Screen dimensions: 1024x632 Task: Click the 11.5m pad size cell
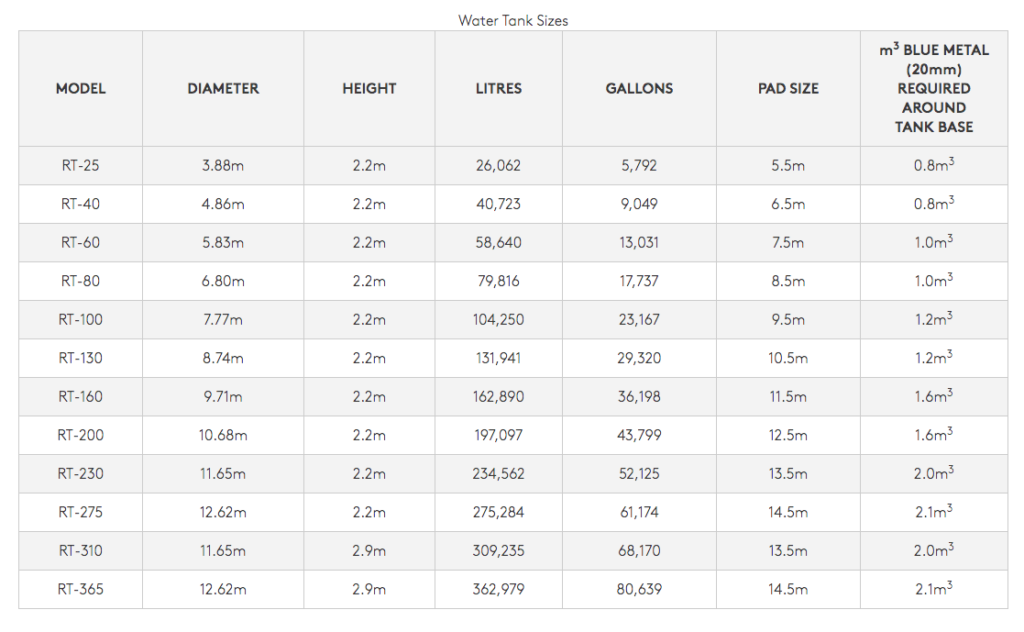[x=788, y=397]
